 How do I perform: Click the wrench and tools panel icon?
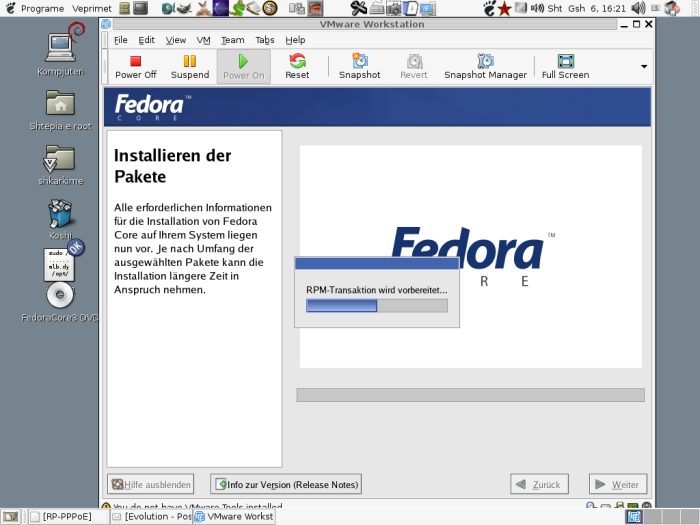[x=358, y=8]
